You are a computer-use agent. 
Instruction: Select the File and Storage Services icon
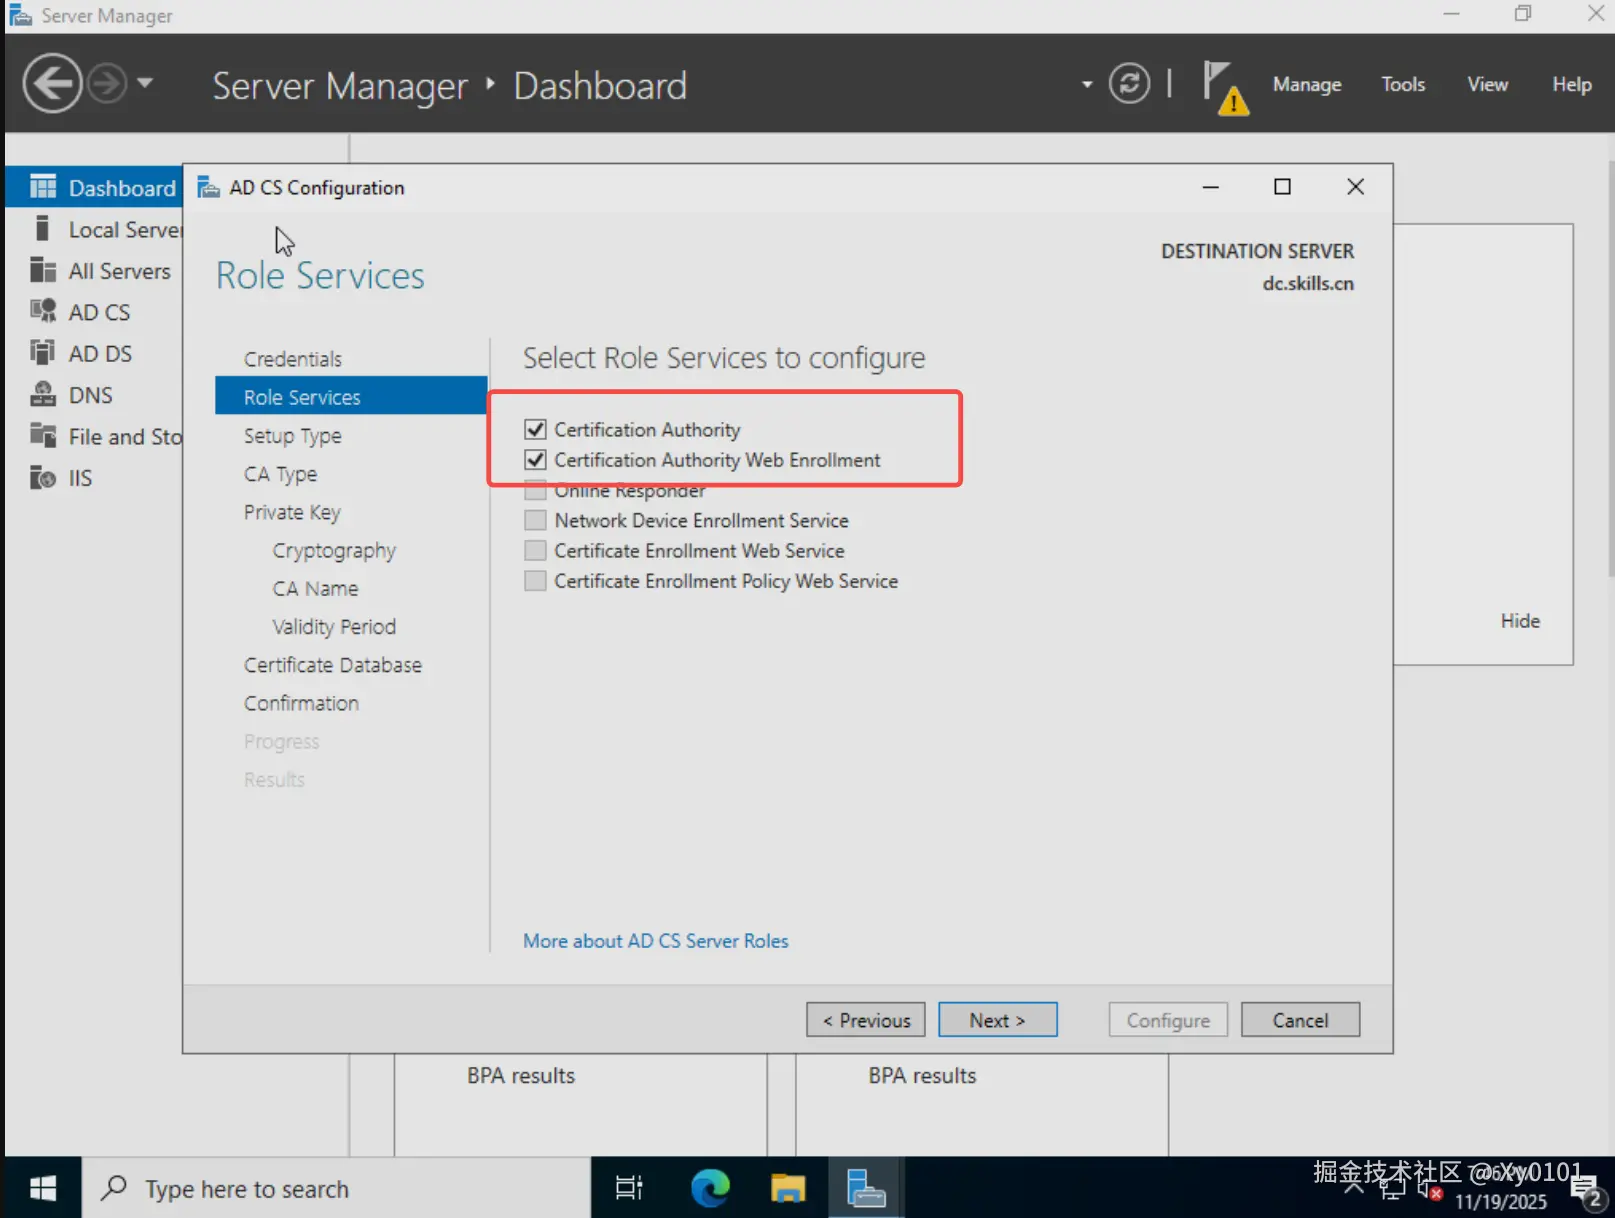click(x=43, y=436)
